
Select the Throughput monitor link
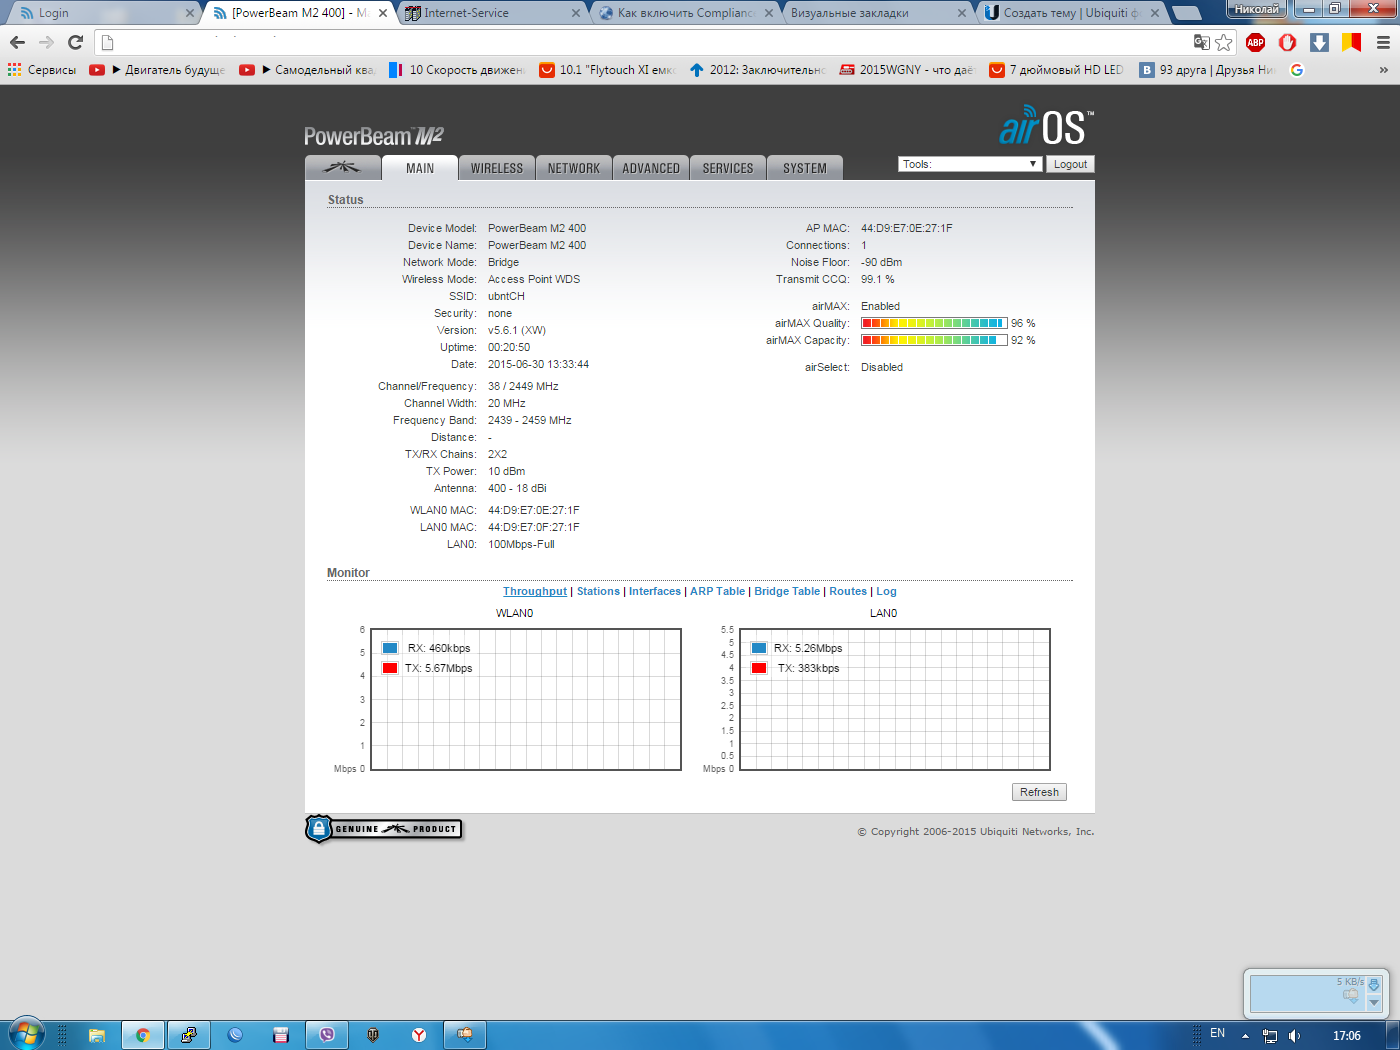coord(535,591)
